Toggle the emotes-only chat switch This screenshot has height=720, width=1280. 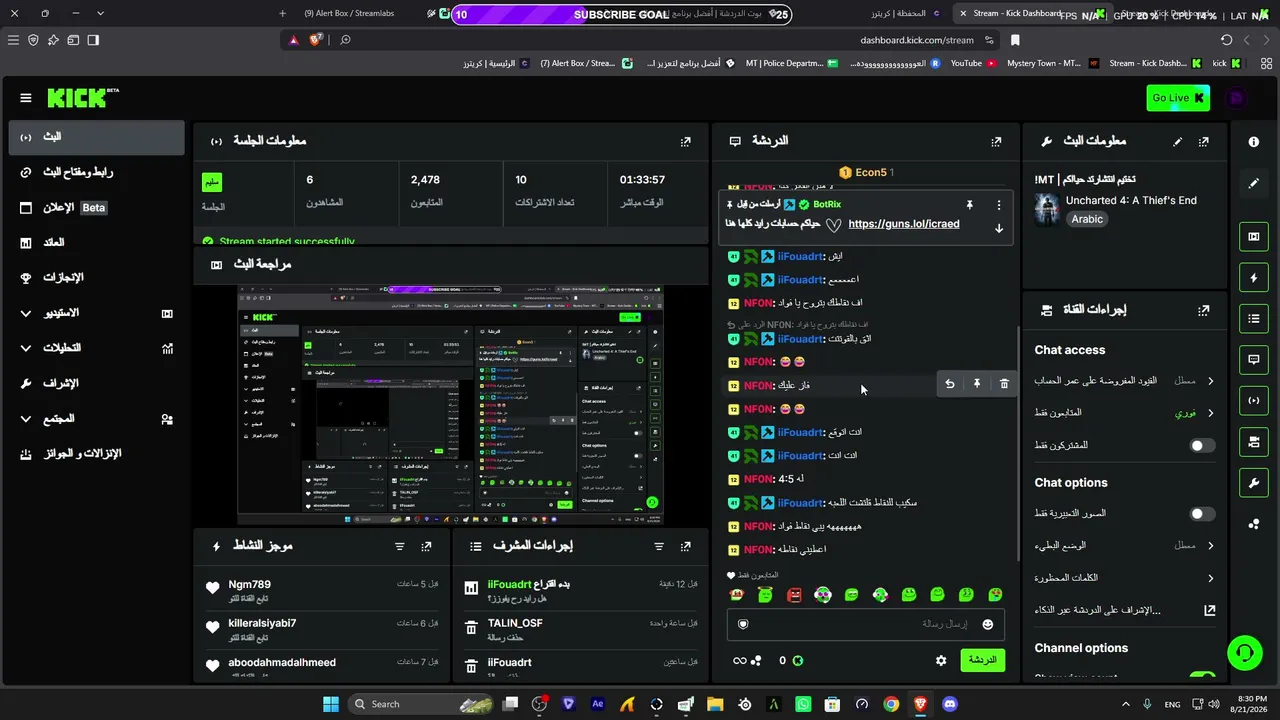pos(1203,514)
